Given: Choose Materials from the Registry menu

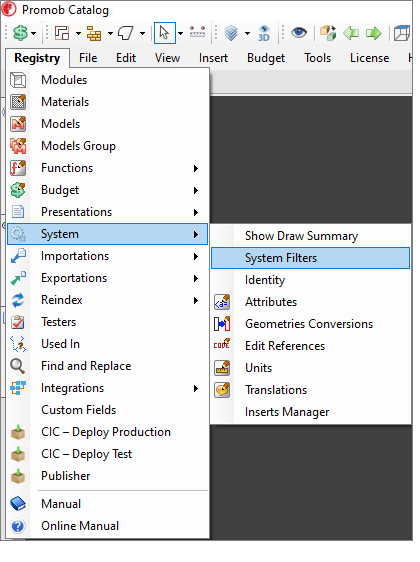Looking at the screenshot, I should (108, 102).
